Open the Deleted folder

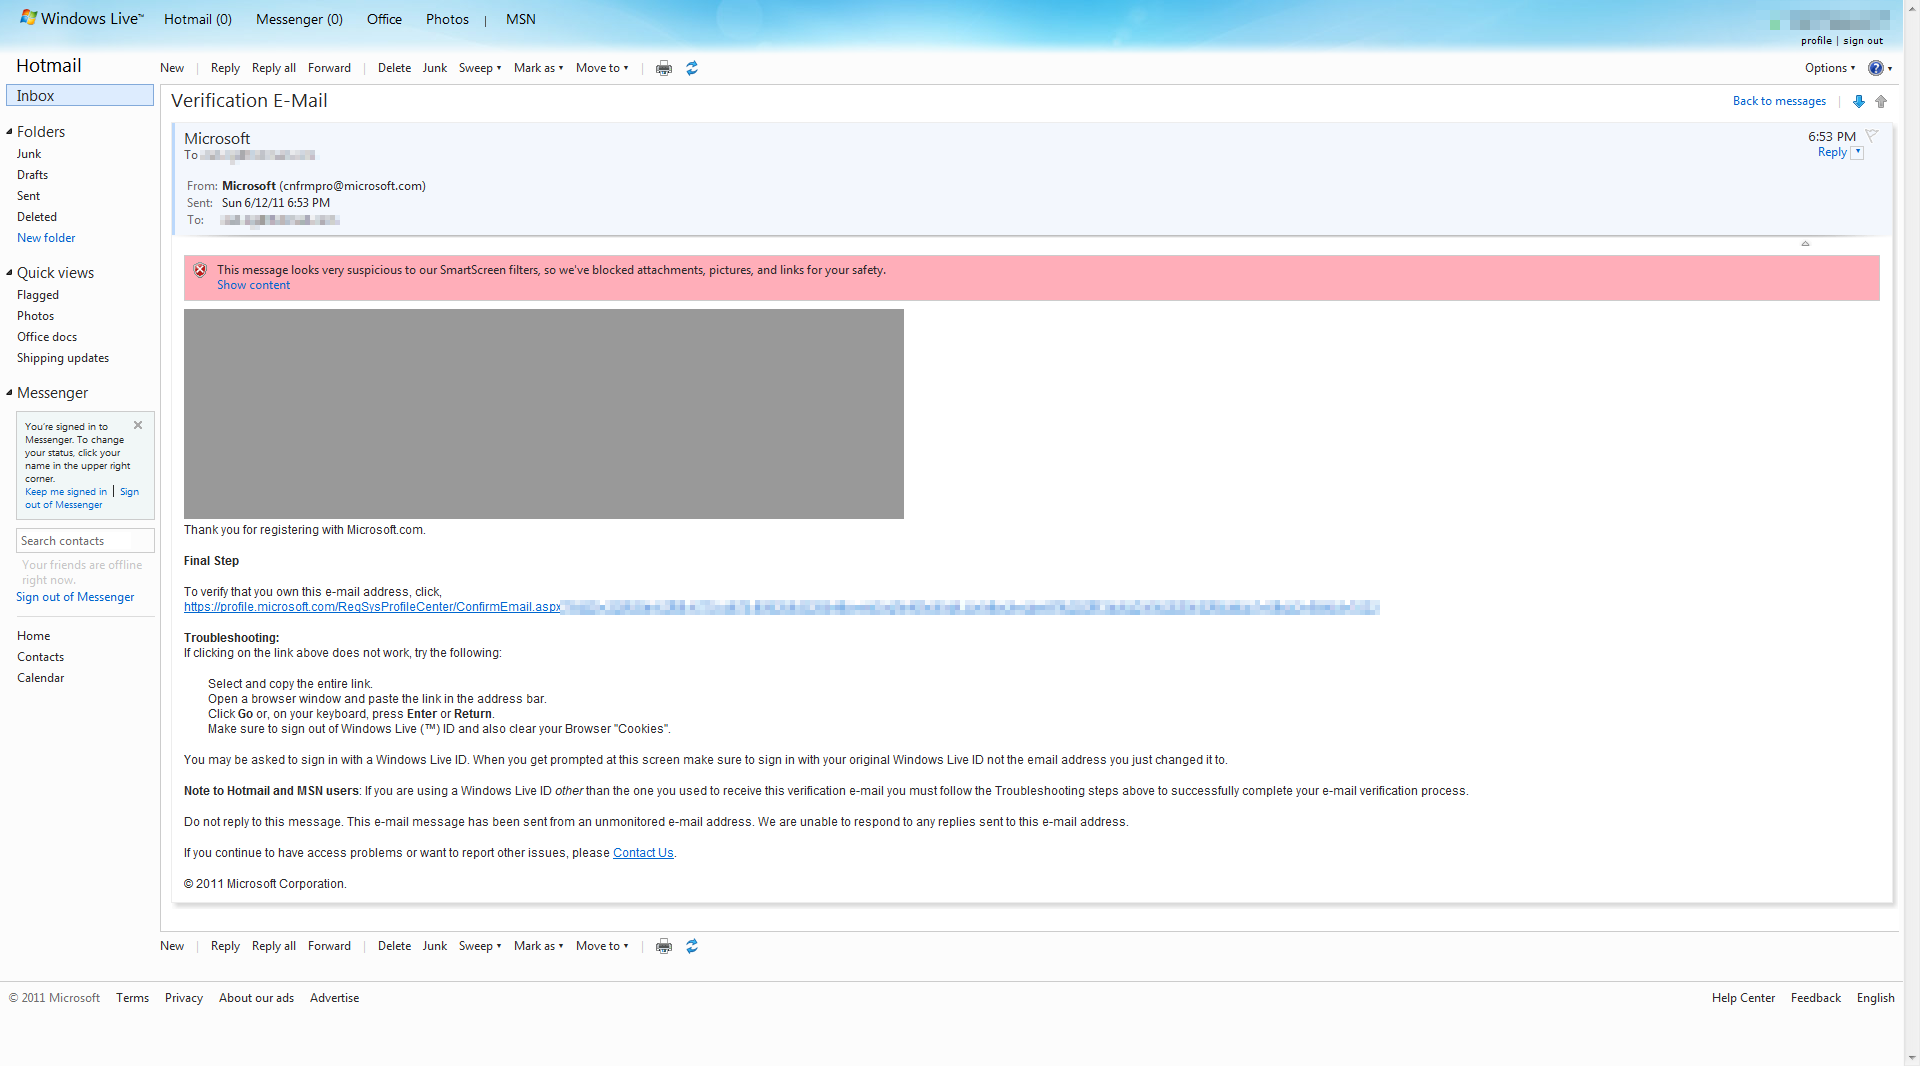click(x=37, y=217)
